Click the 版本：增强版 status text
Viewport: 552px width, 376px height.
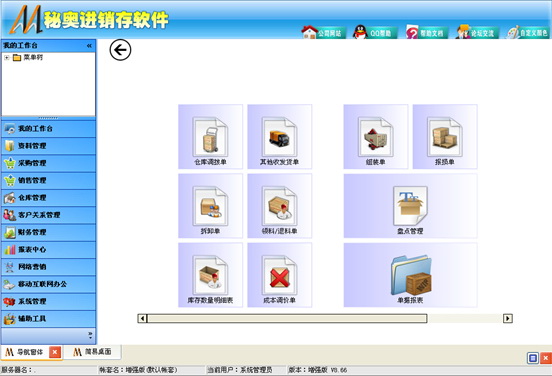318,370
